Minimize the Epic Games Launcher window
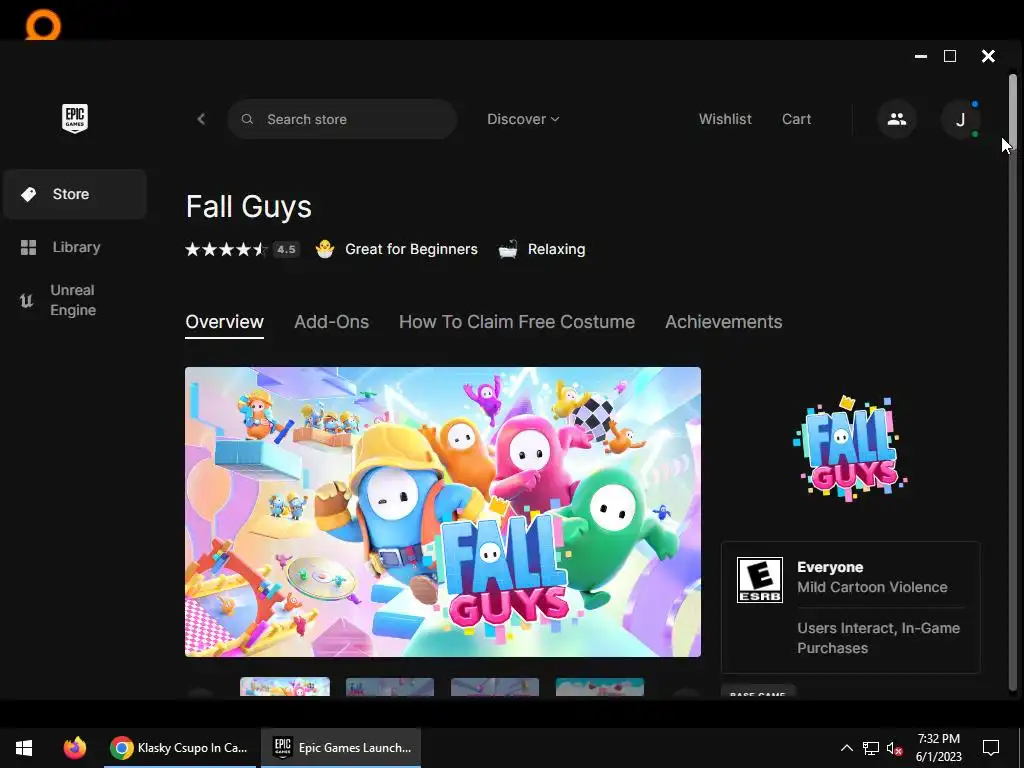The image size is (1024, 768). click(x=921, y=56)
